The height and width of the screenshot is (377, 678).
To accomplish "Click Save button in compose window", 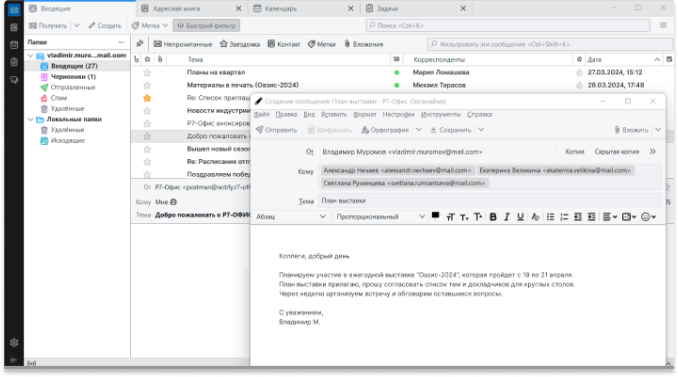I will (x=451, y=130).
